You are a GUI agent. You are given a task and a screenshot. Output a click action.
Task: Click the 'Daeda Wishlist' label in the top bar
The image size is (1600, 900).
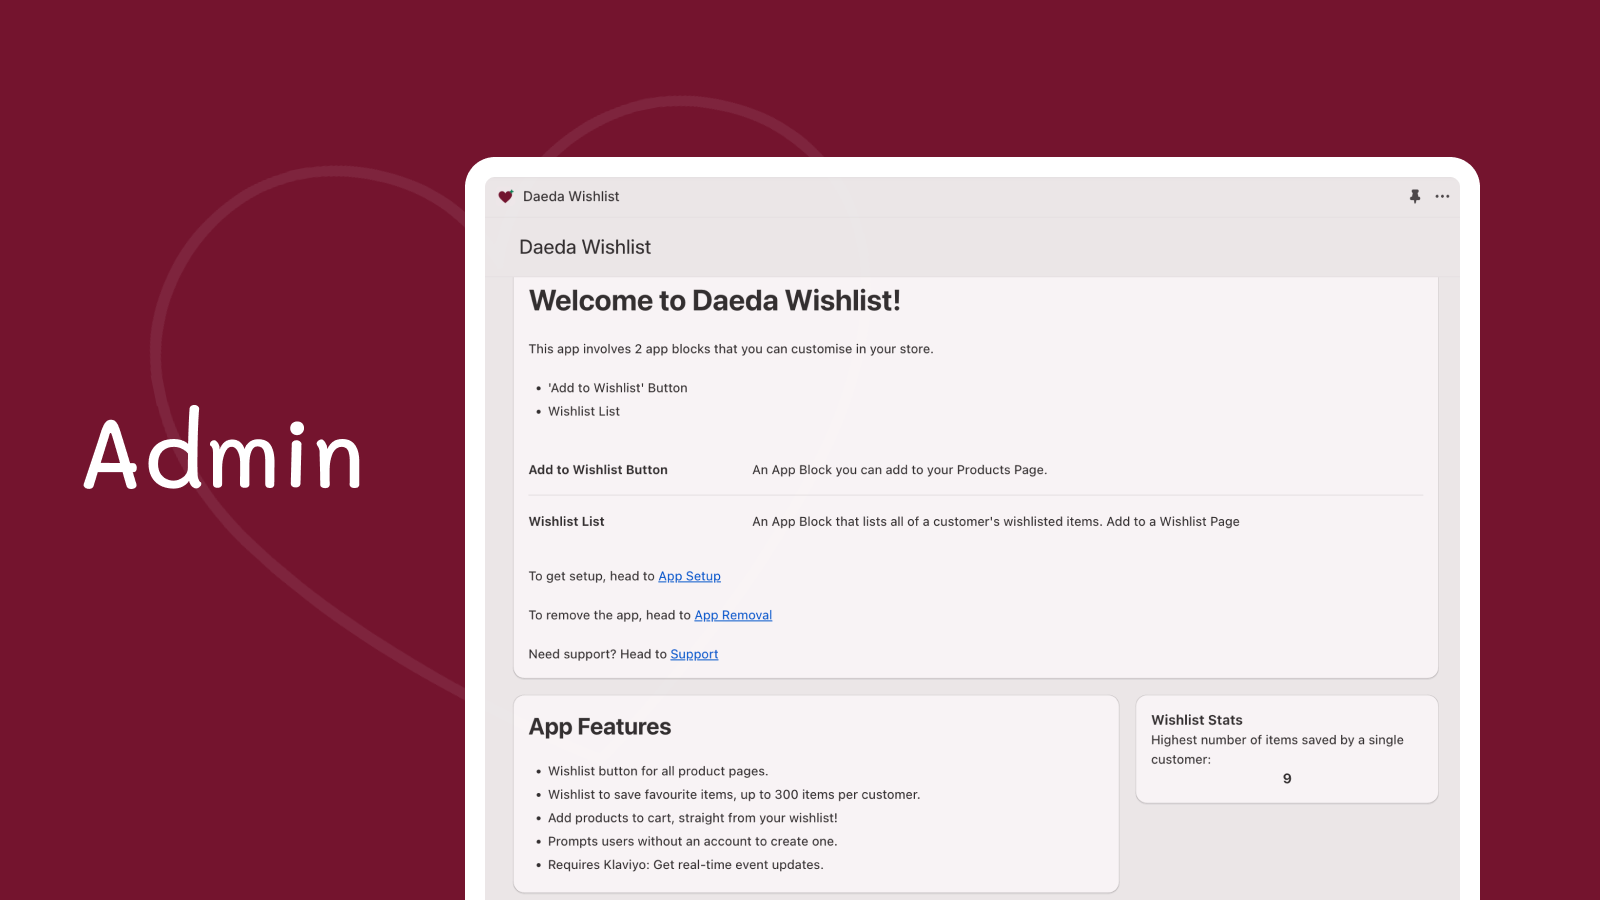[571, 197]
